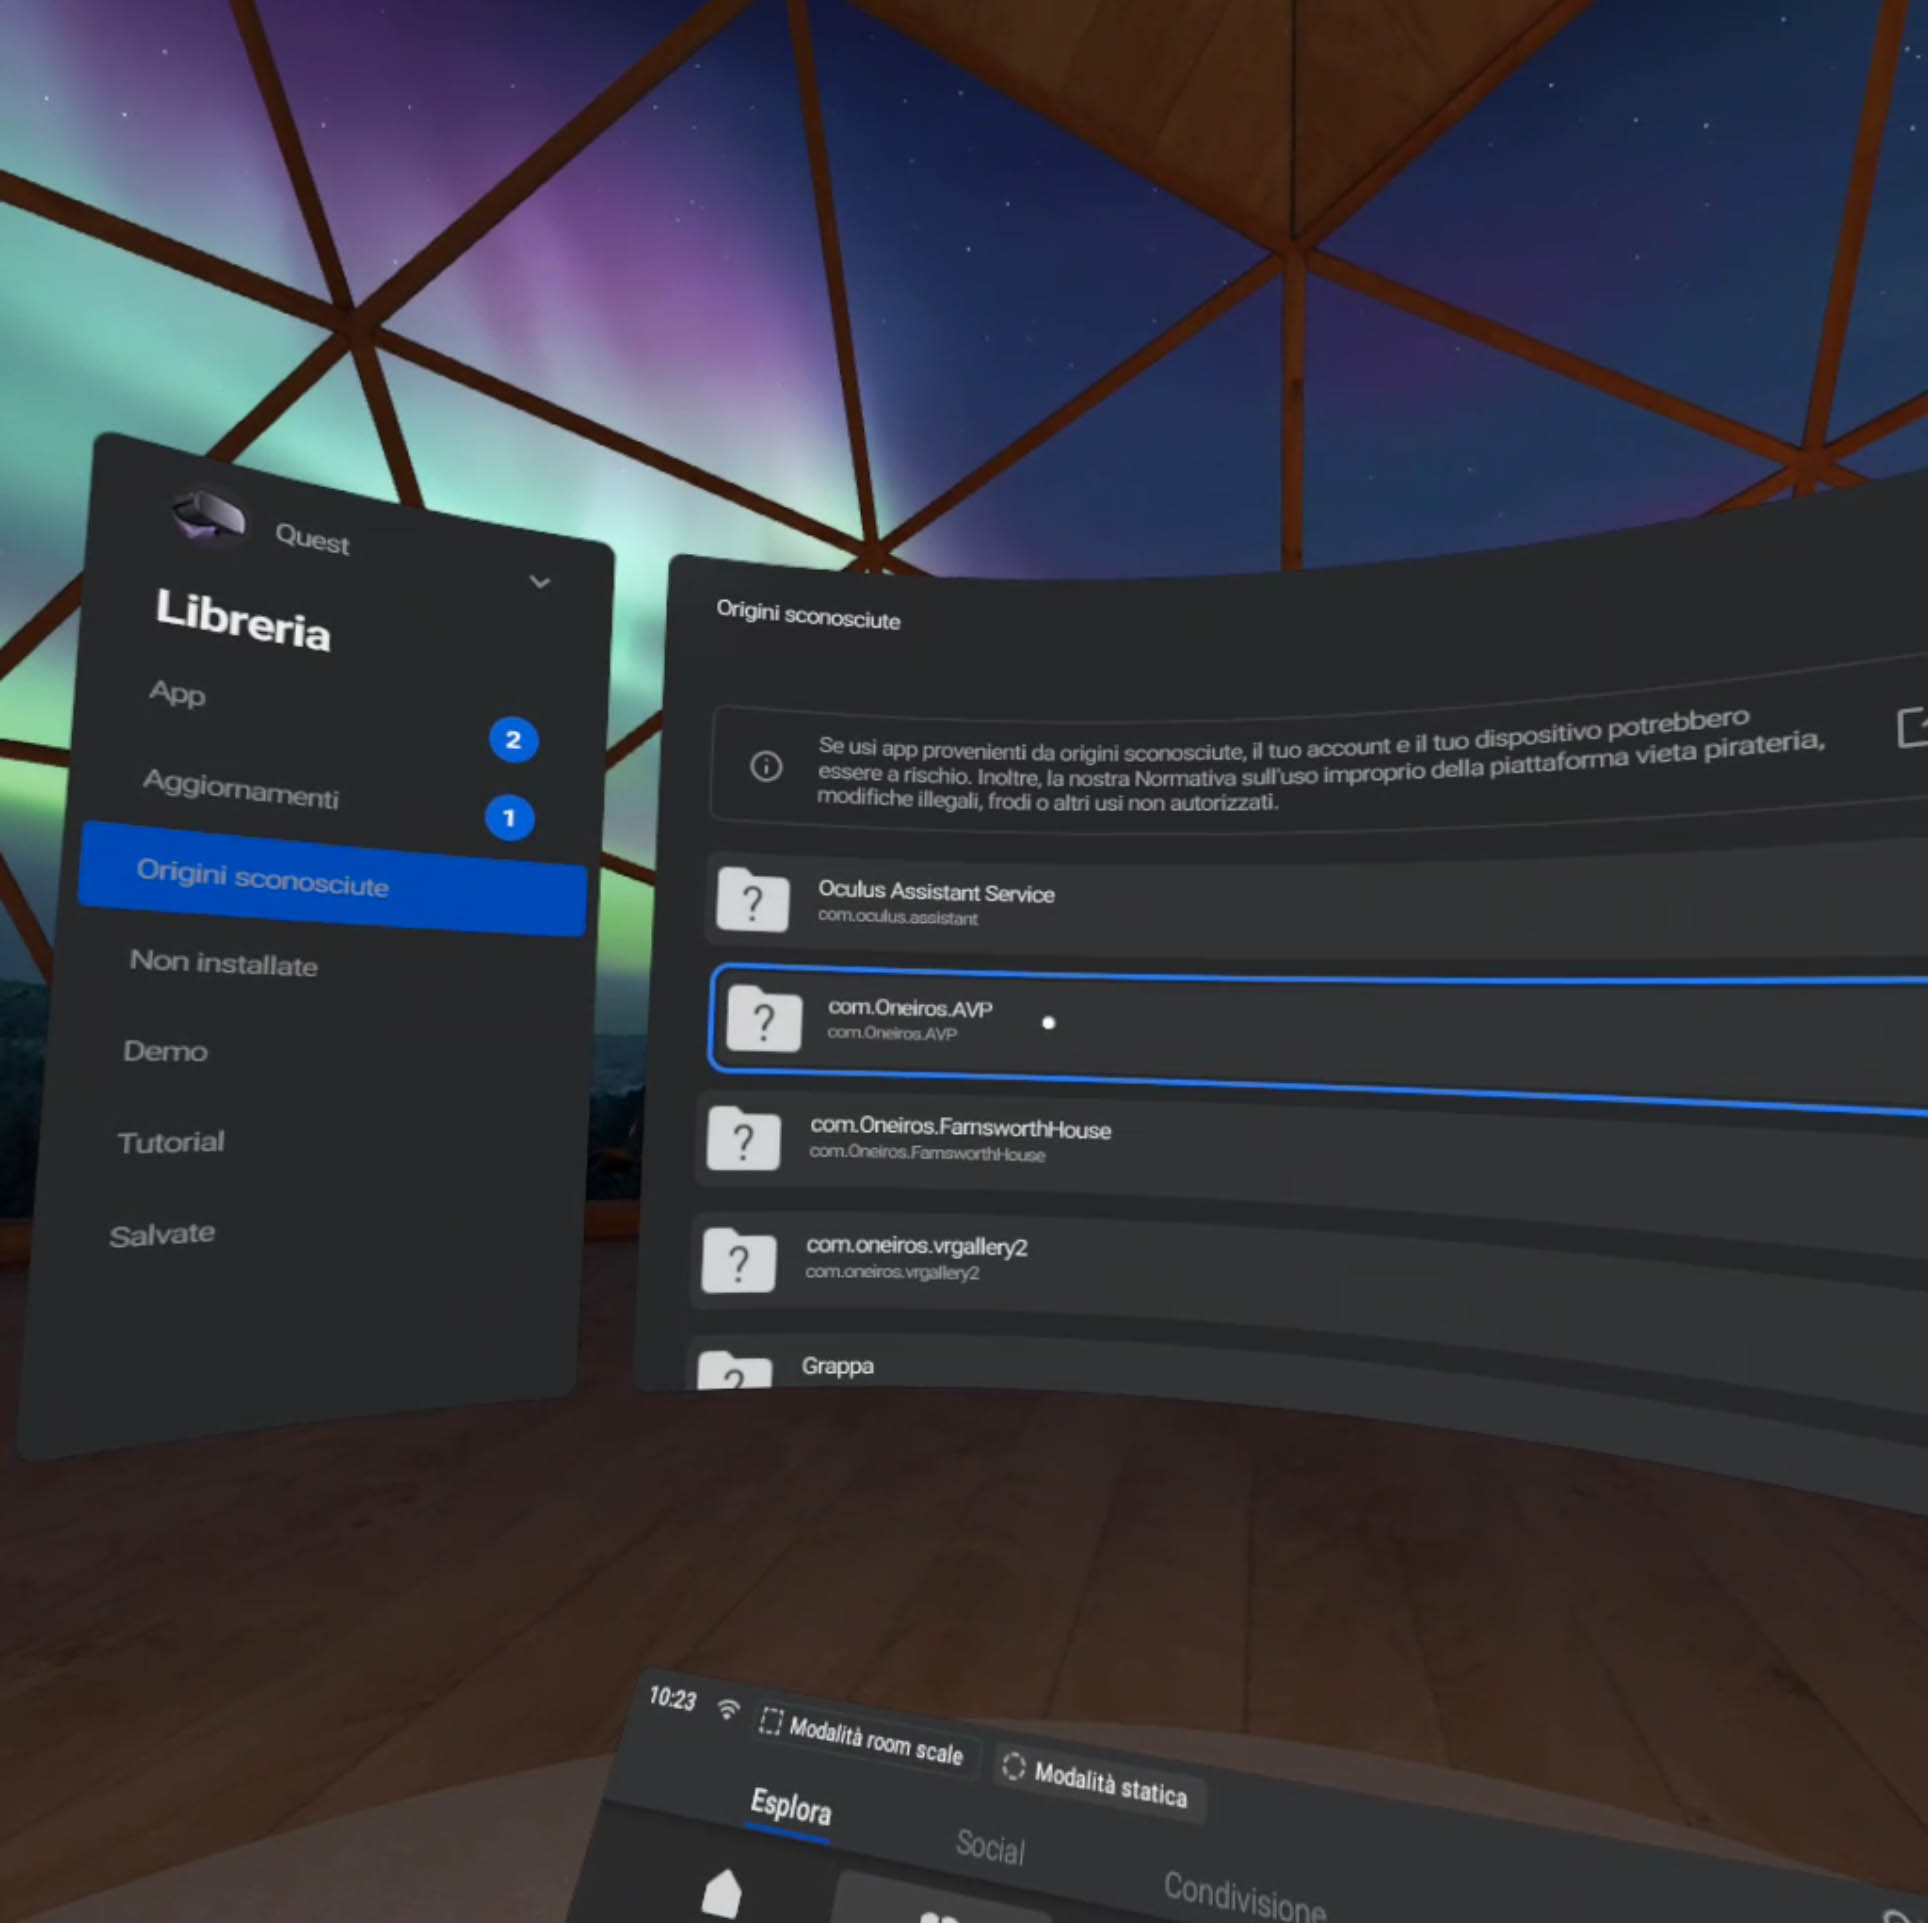Open the Non installate section
Viewport: 1928px width, 1923px height.
point(223,964)
